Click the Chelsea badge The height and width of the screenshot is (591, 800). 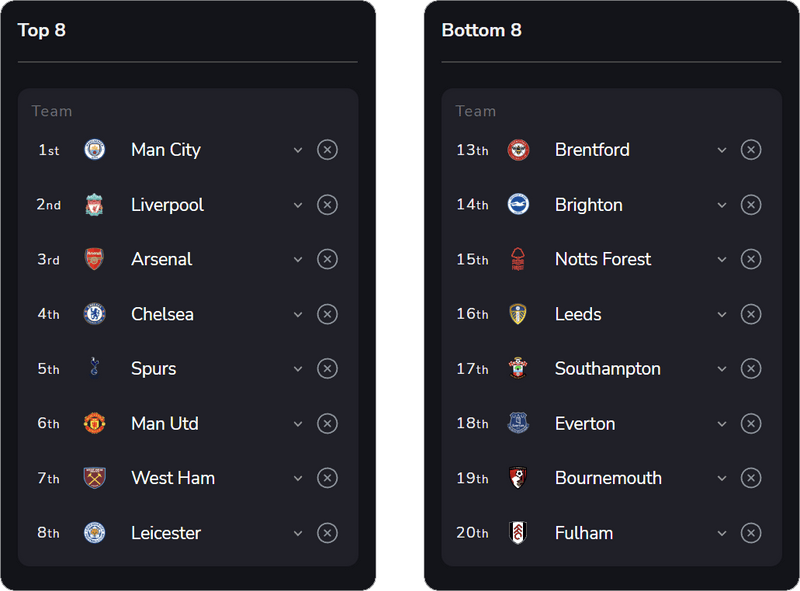95,314
